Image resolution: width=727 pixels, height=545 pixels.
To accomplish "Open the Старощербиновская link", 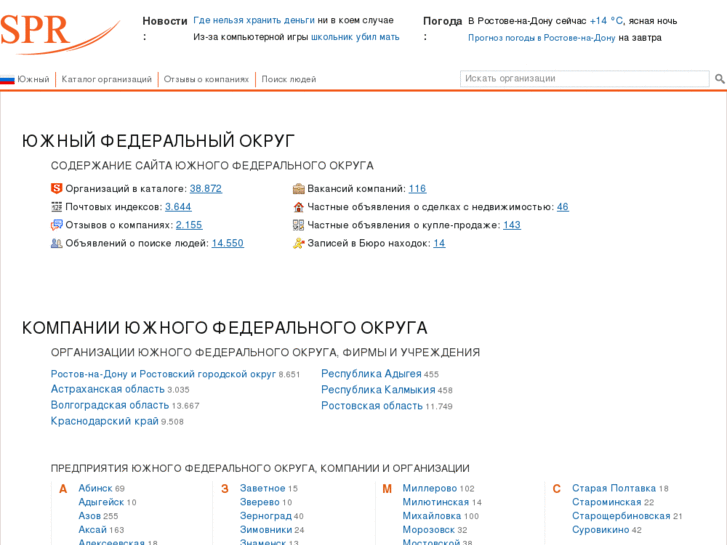I will [x=621, y=516].
